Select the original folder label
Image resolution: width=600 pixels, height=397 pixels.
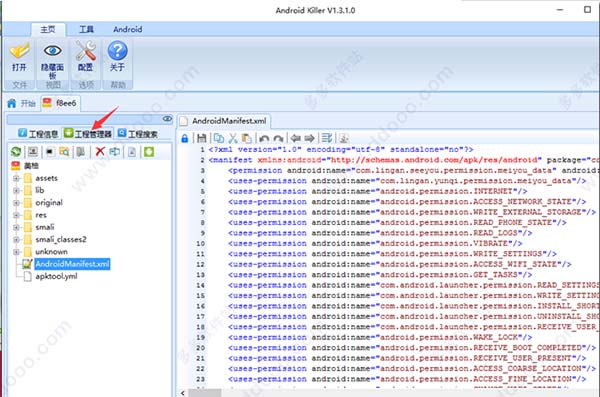point(49,203)
